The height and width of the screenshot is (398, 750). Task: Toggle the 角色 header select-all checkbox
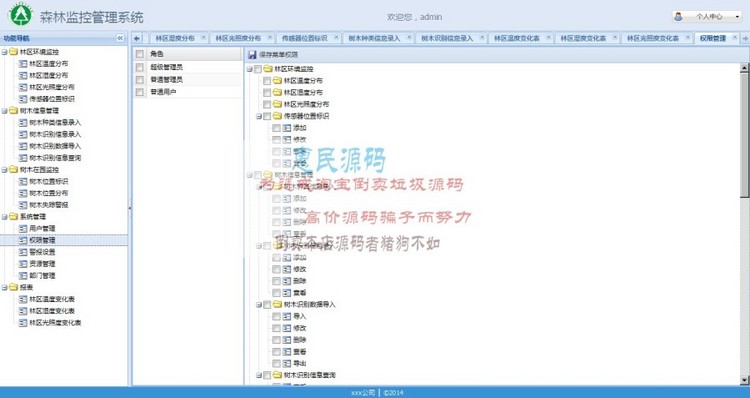coord(140,54)
